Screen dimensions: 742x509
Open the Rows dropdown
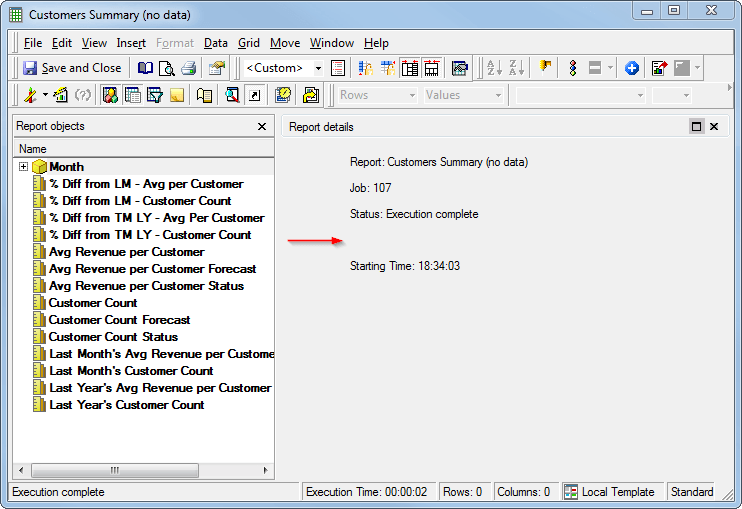[x=412, y=96]
